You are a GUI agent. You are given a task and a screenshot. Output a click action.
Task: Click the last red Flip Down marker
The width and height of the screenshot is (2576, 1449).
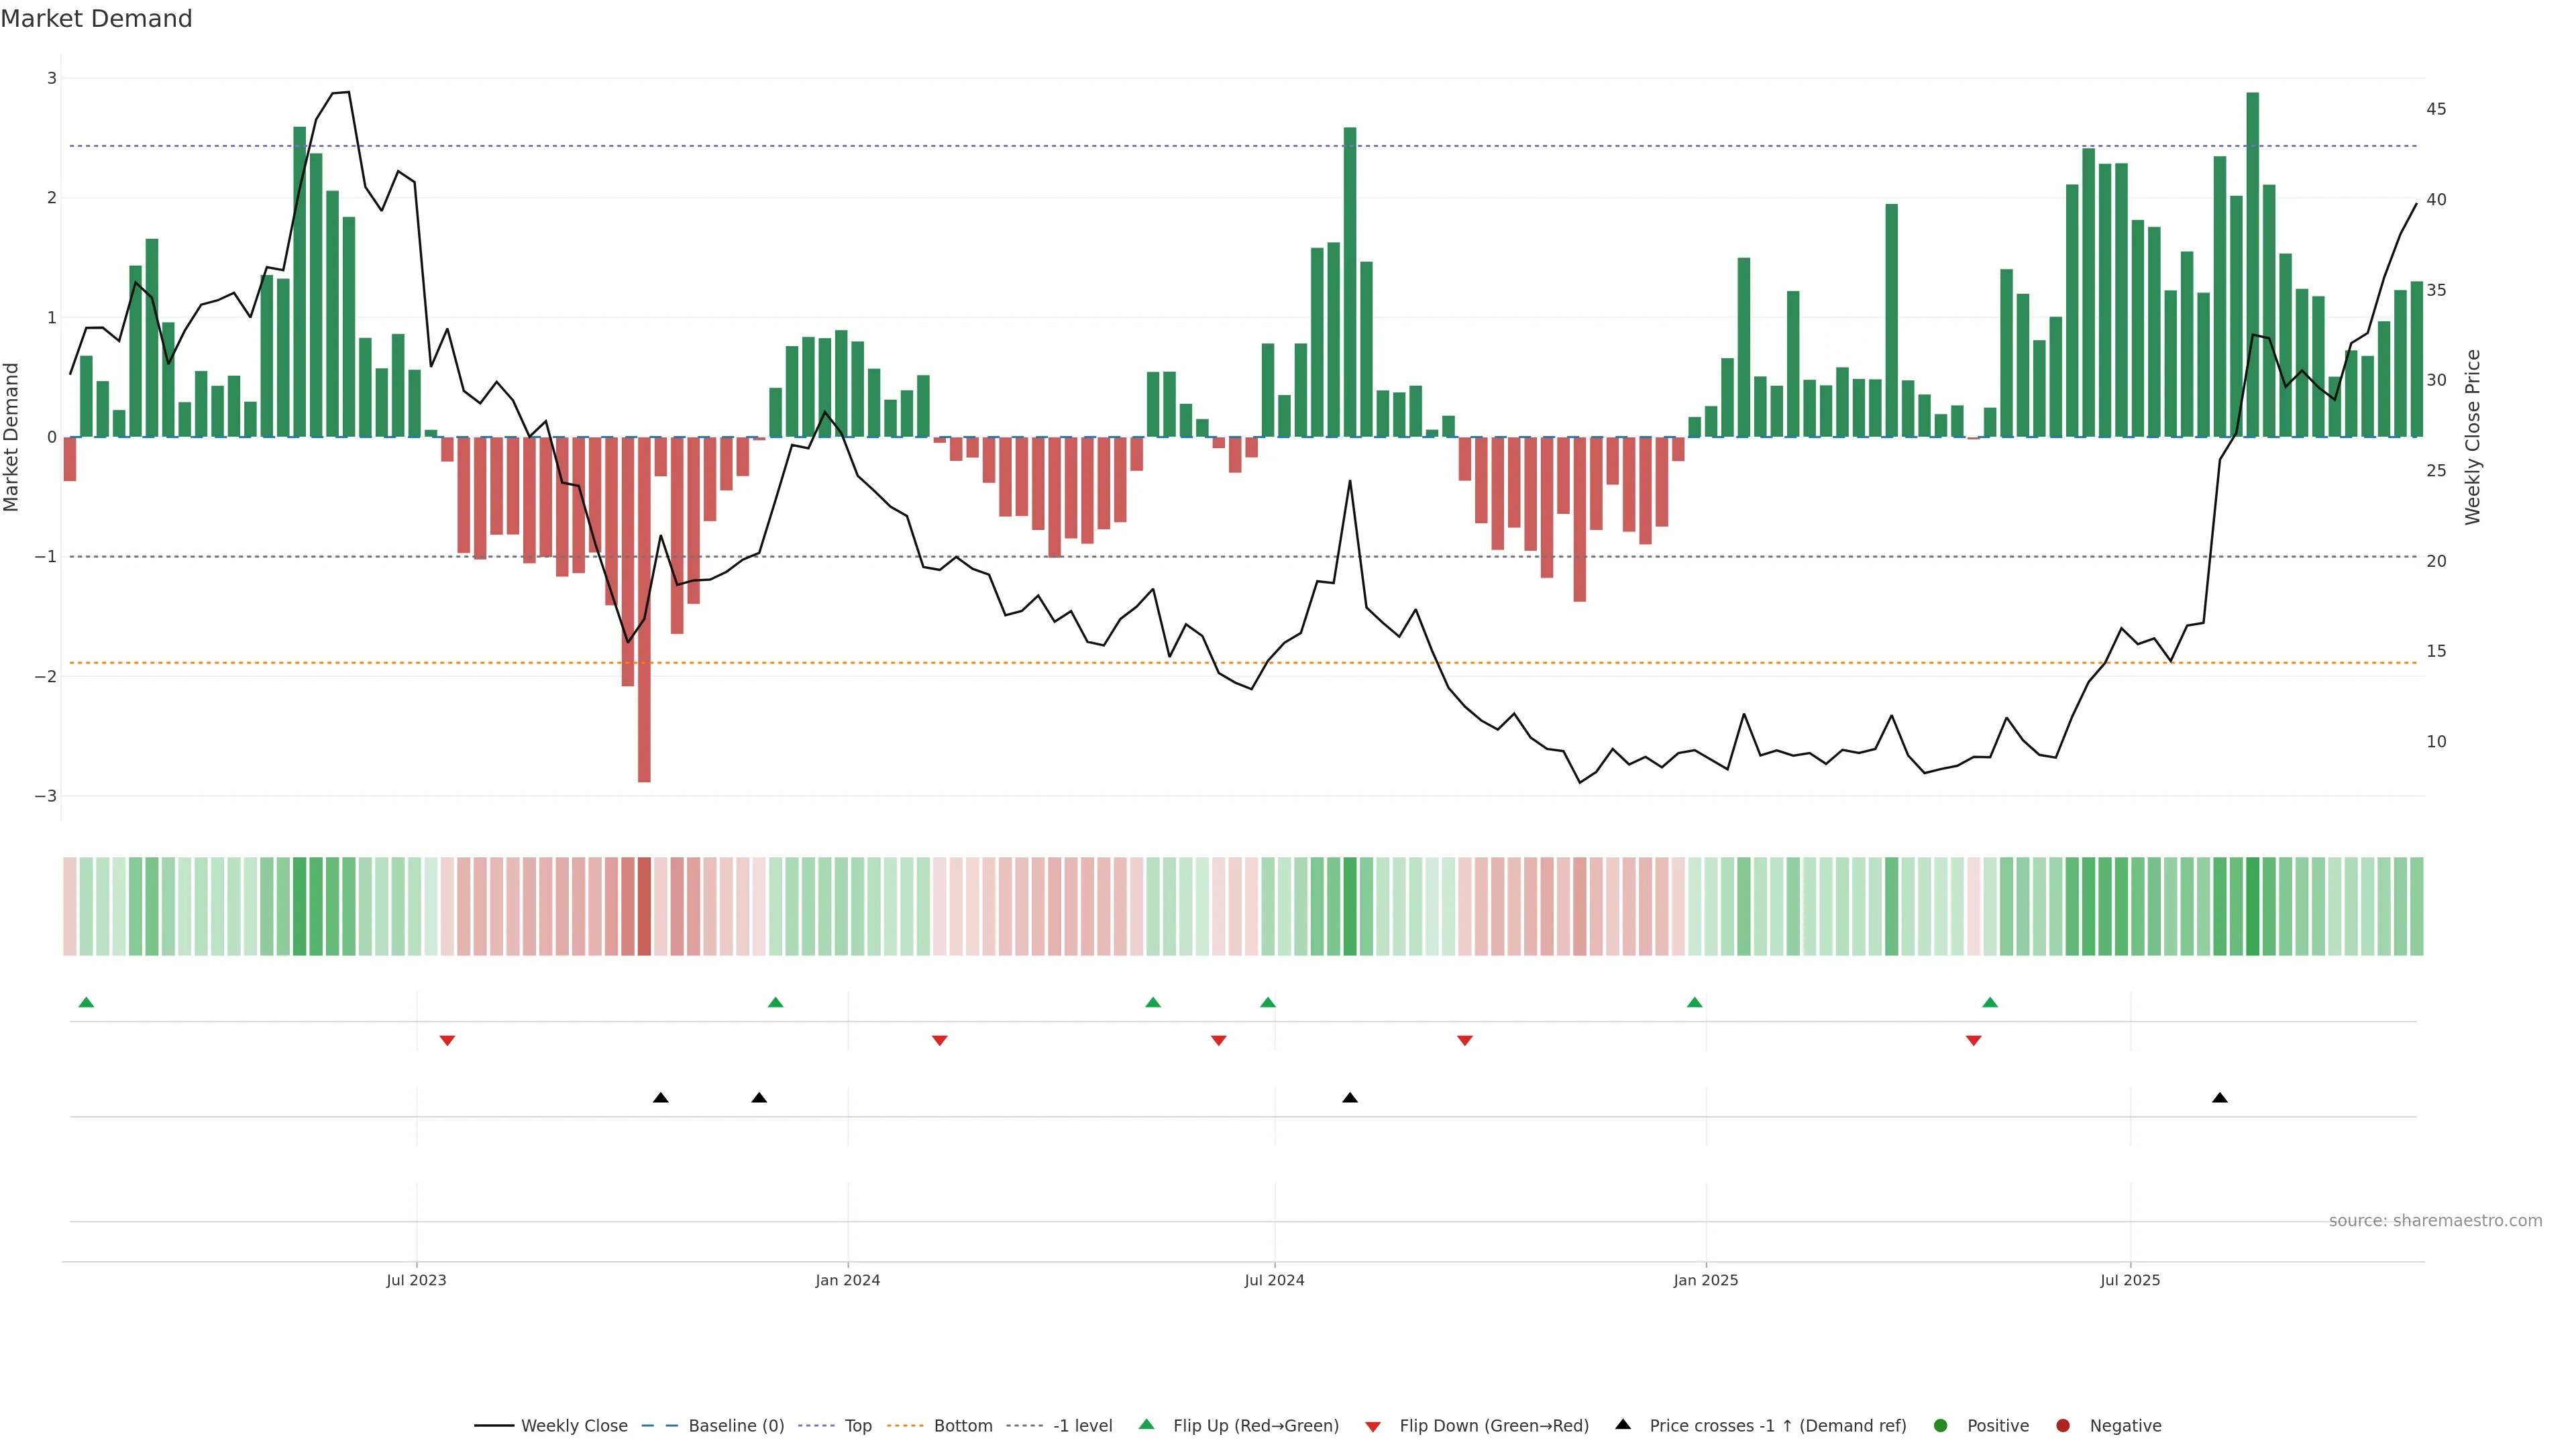tap(1973, 1041)
